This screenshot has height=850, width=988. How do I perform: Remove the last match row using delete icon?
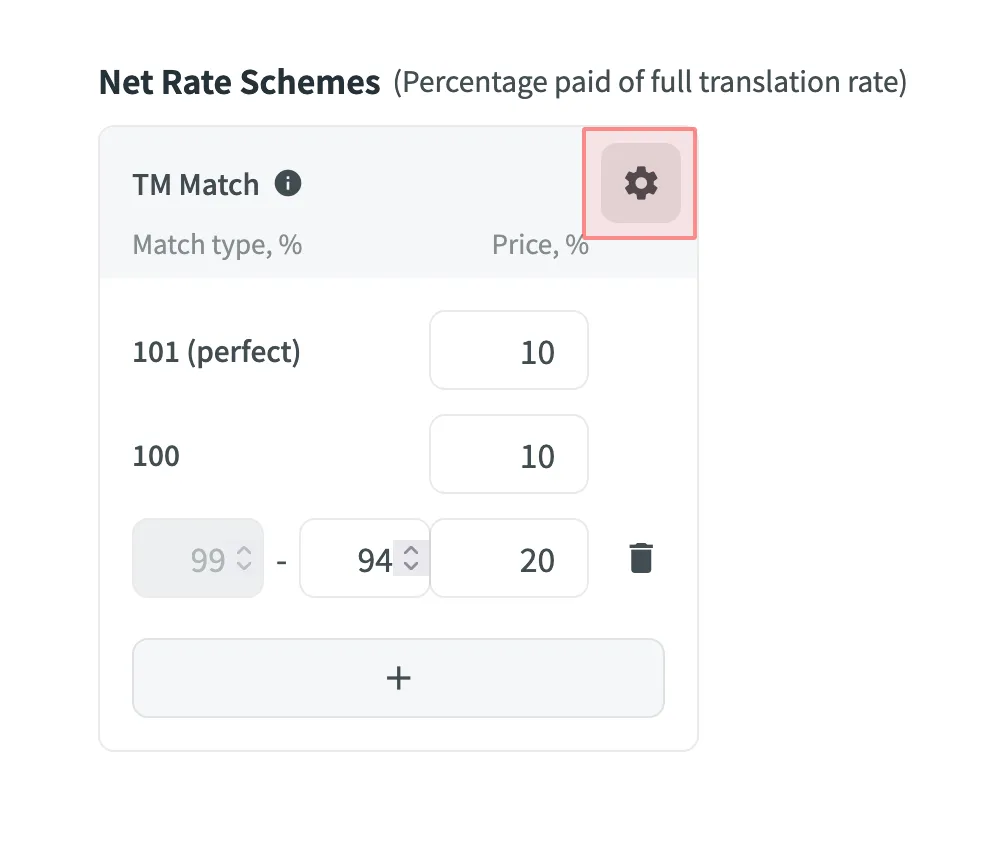pyautogui.click(x=640, y=558)
